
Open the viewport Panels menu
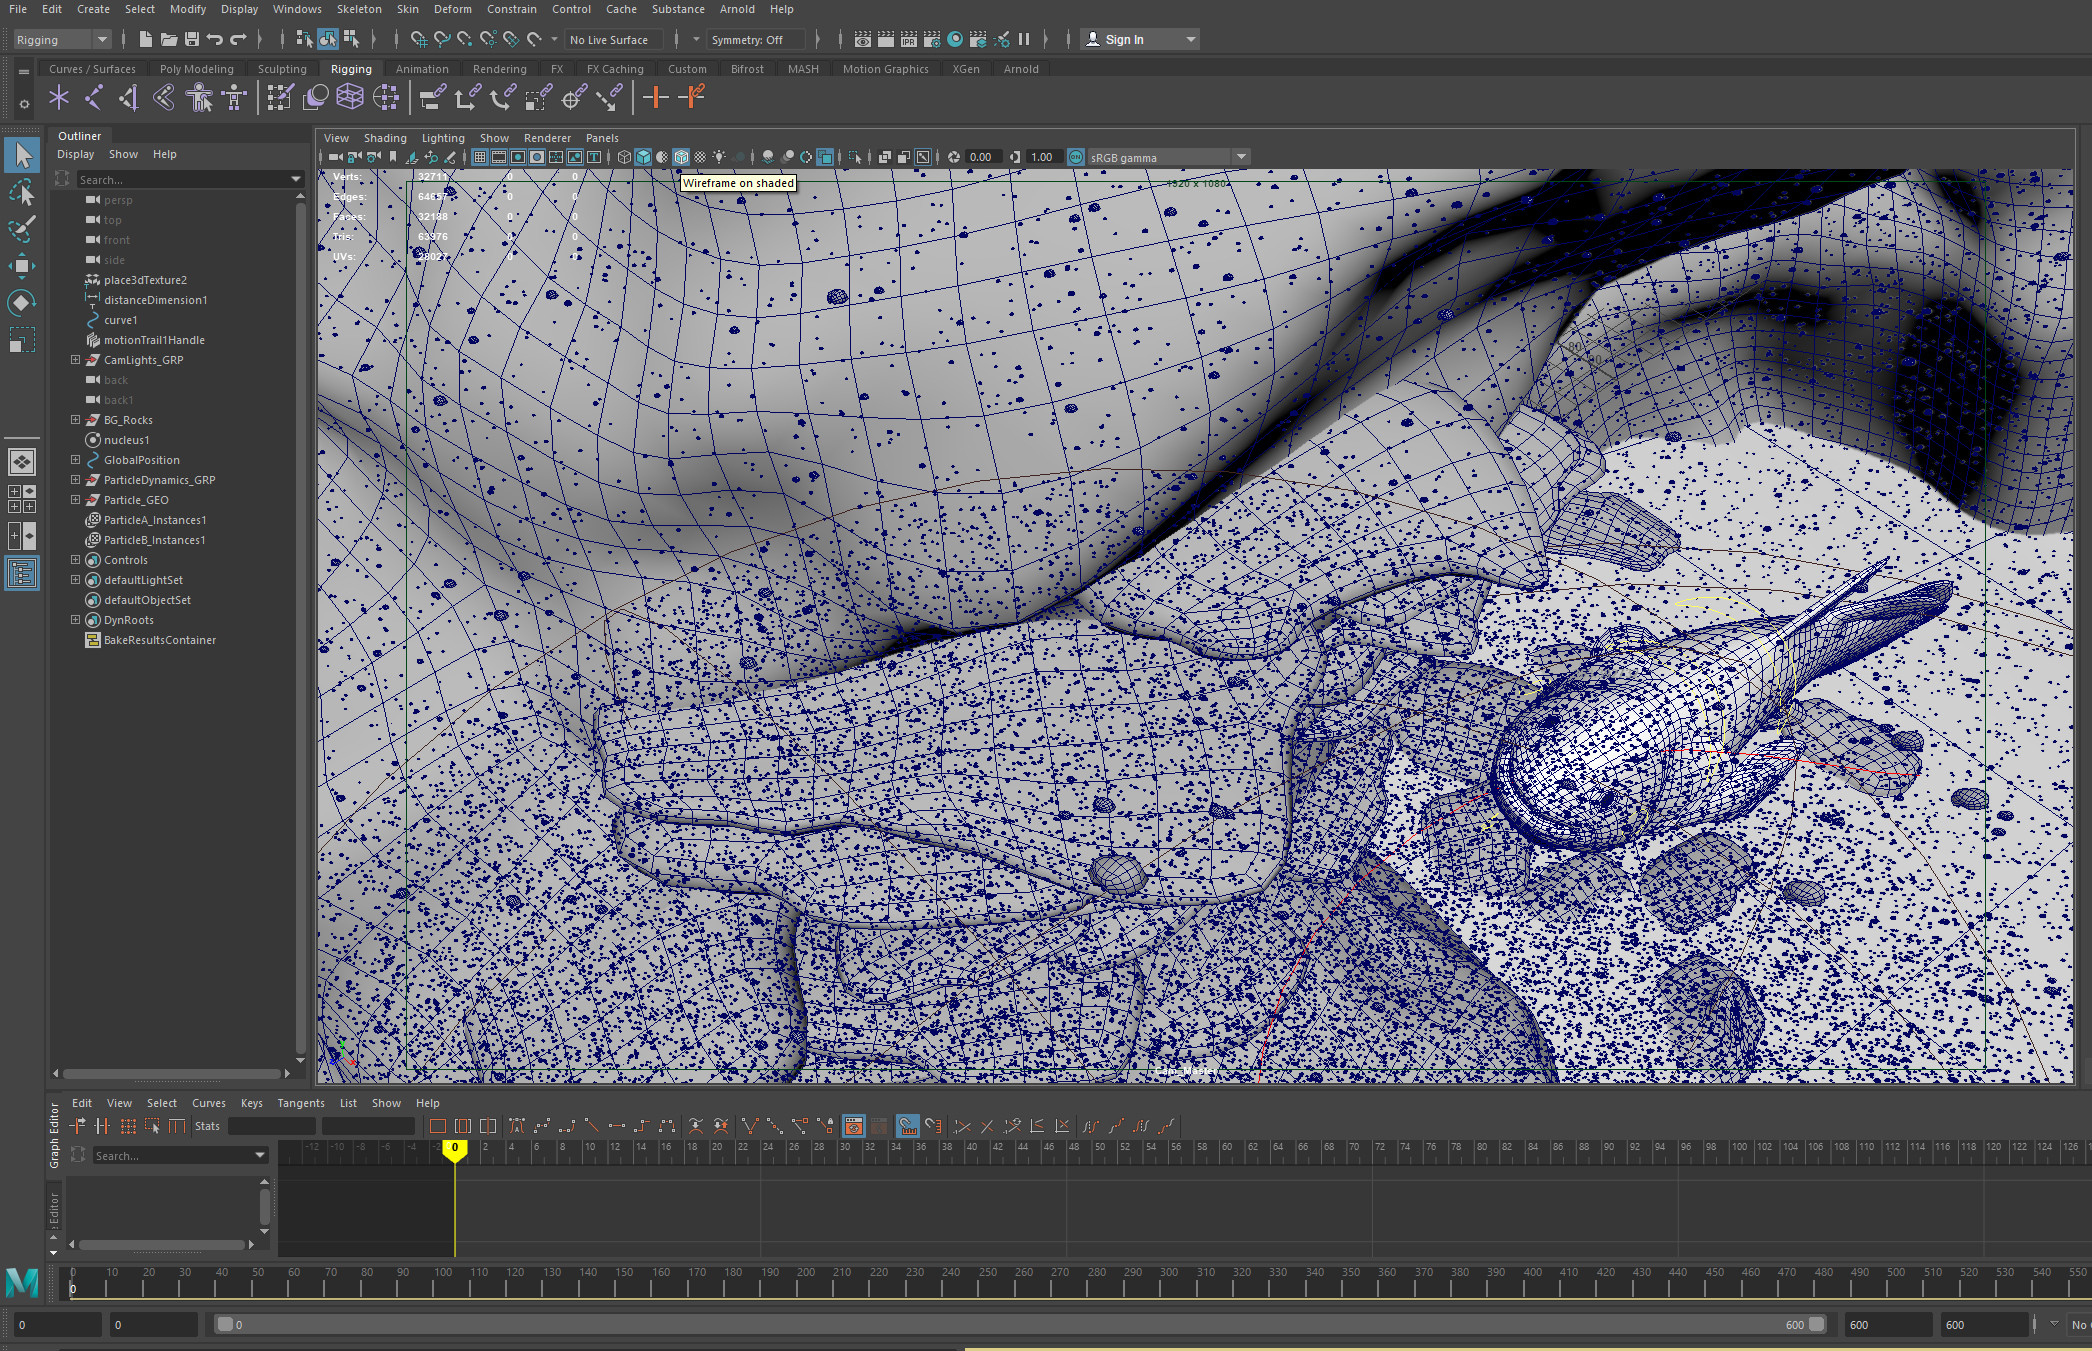click(602, 138)
